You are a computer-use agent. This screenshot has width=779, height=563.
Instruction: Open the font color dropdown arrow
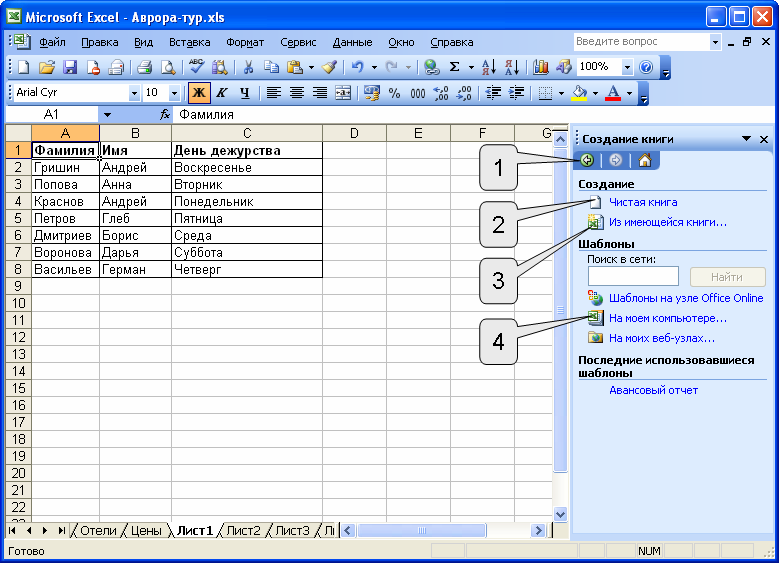pos(629,93)
